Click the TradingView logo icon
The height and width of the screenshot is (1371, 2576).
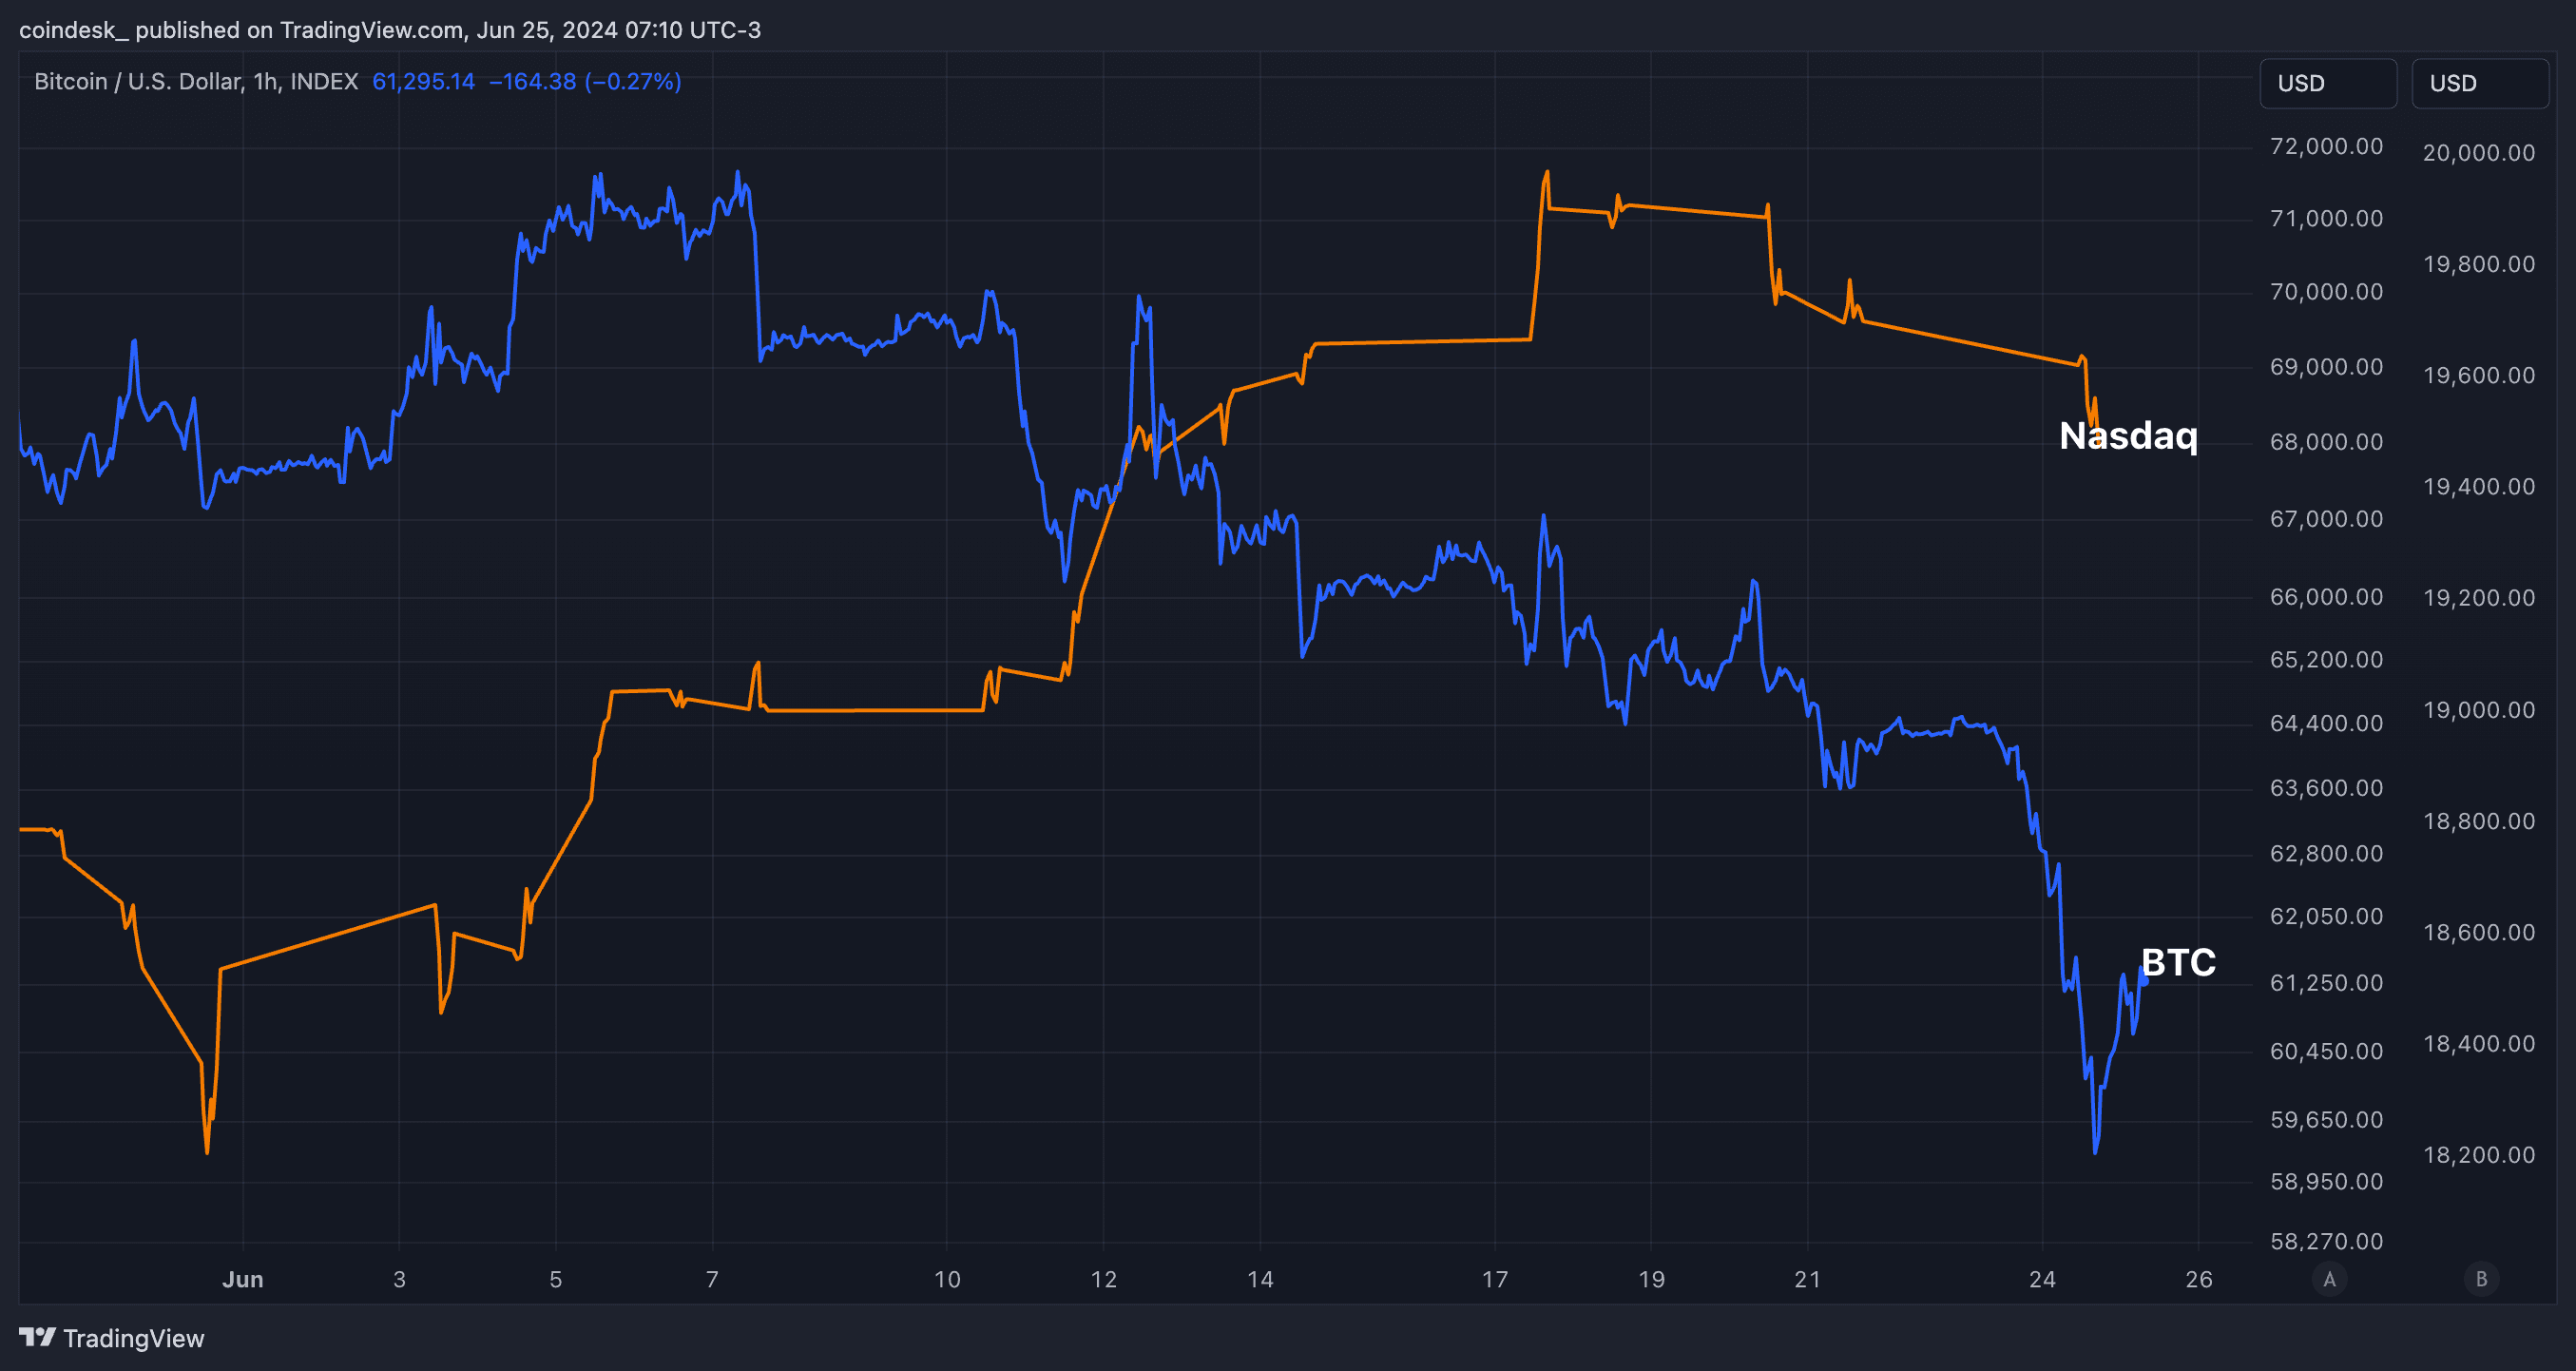[x=37, y=1337]
